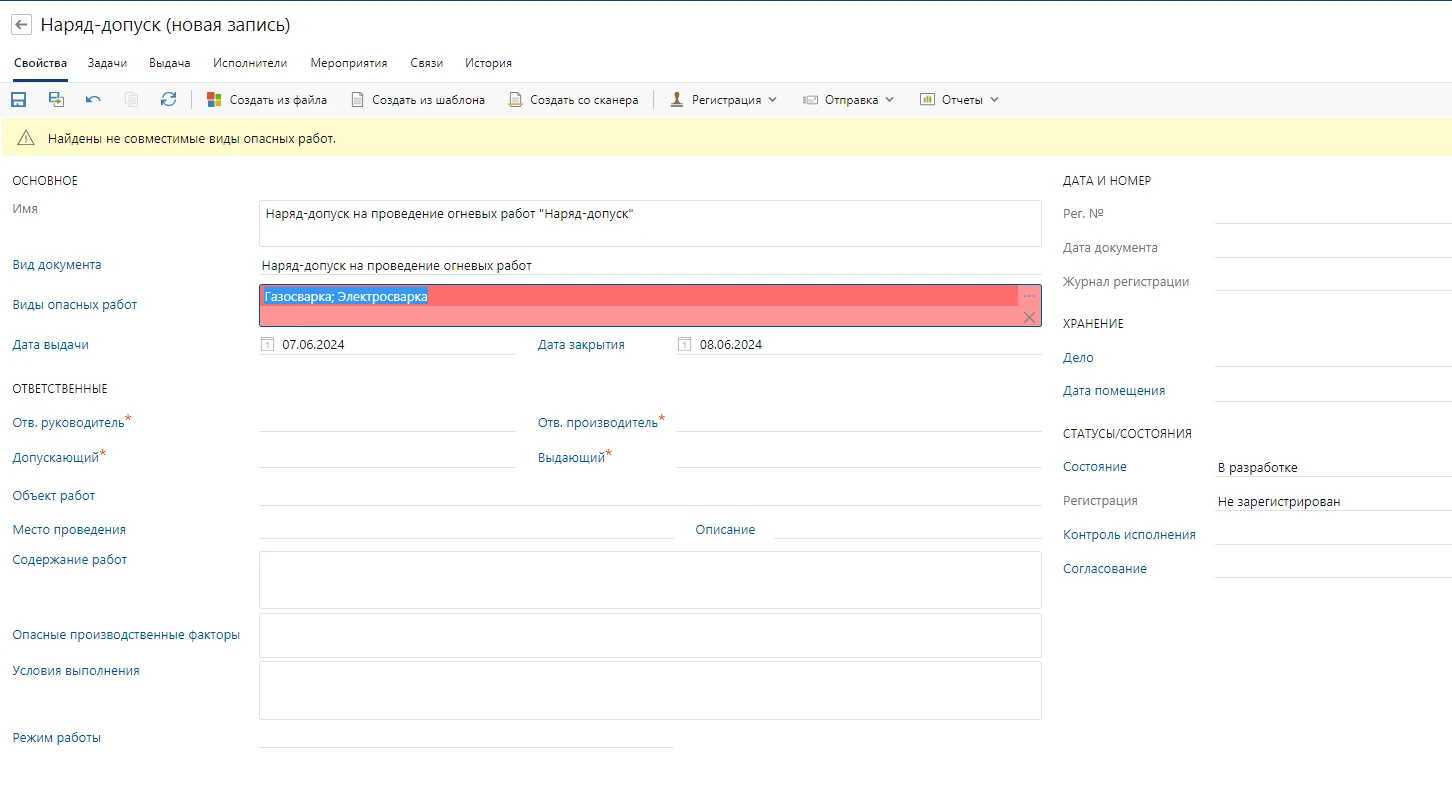Click the Отв. руководитель input field

(387, 422)
